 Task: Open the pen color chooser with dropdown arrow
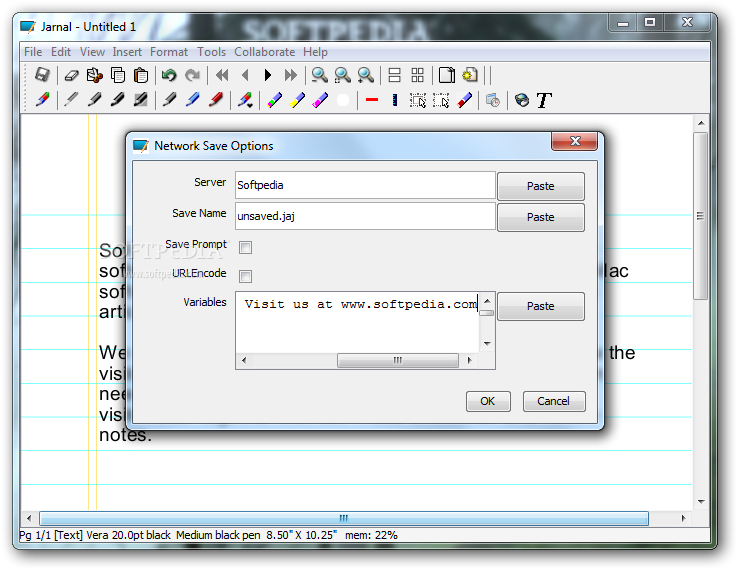click(x=245, y=100)
